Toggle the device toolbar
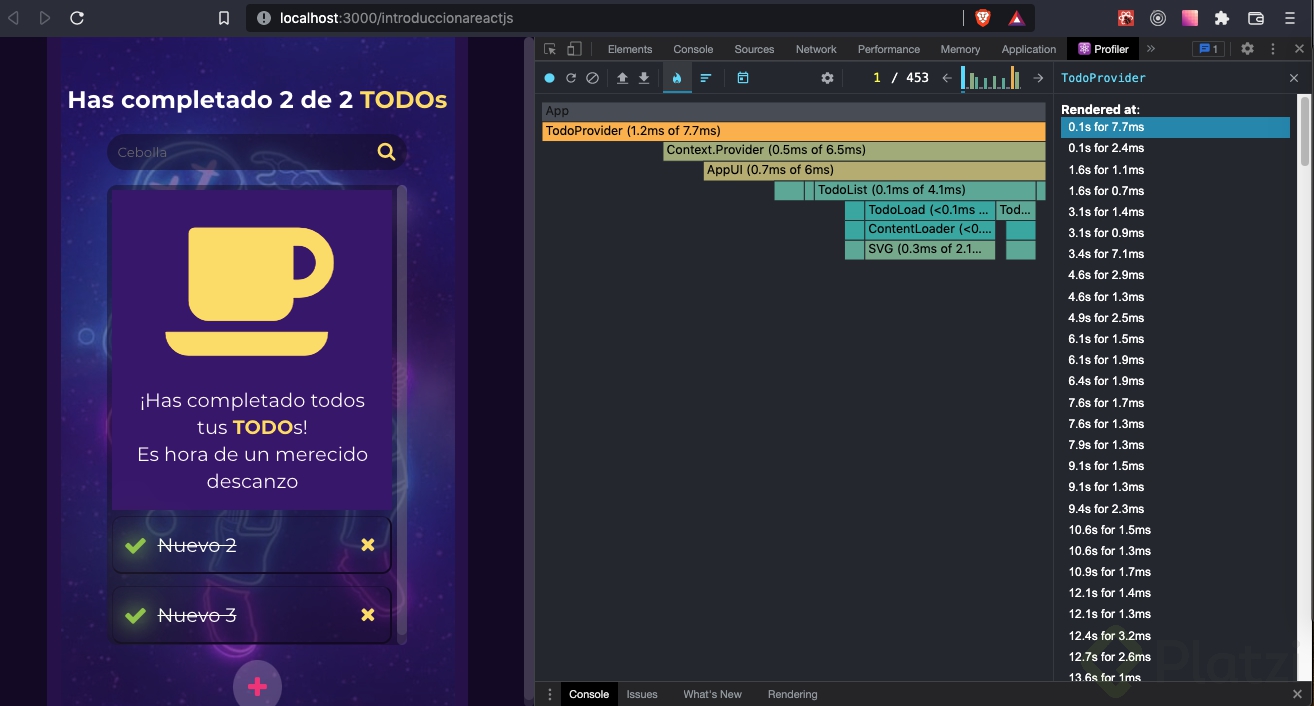 click(574, 49)
